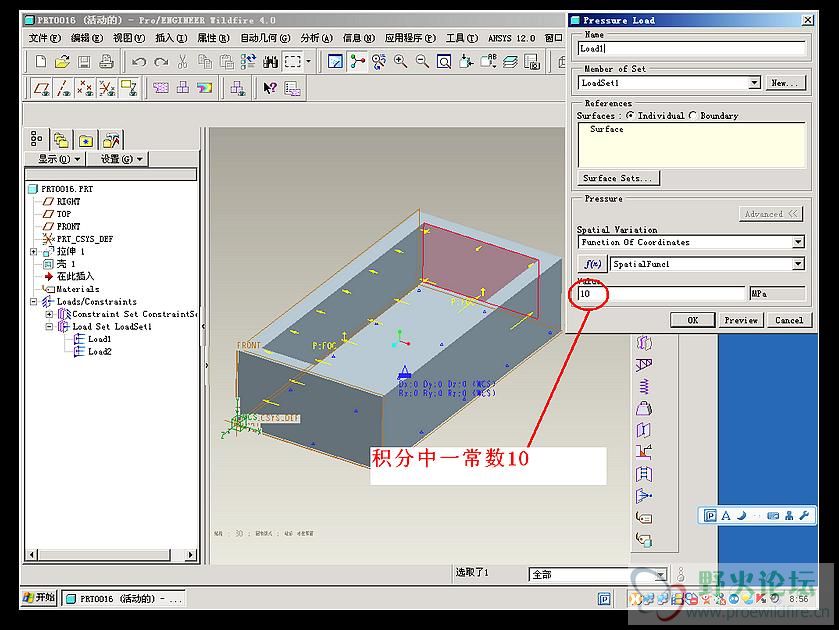Click OK in the Pressure Load dialog

pos(693,320)
